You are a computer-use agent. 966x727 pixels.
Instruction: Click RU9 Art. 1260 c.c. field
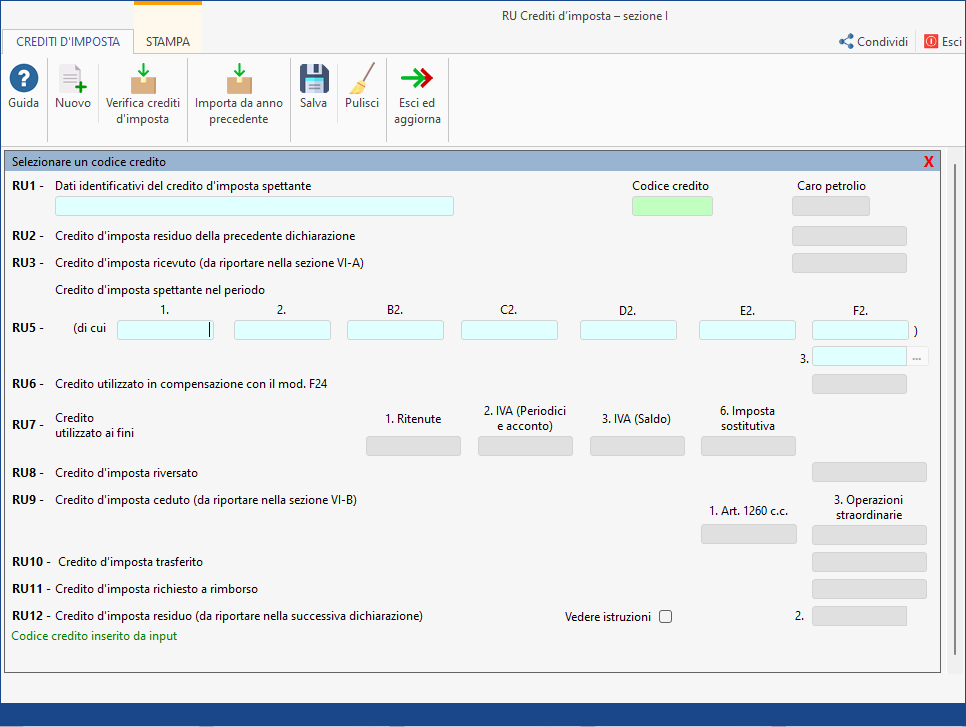[749, 534]
